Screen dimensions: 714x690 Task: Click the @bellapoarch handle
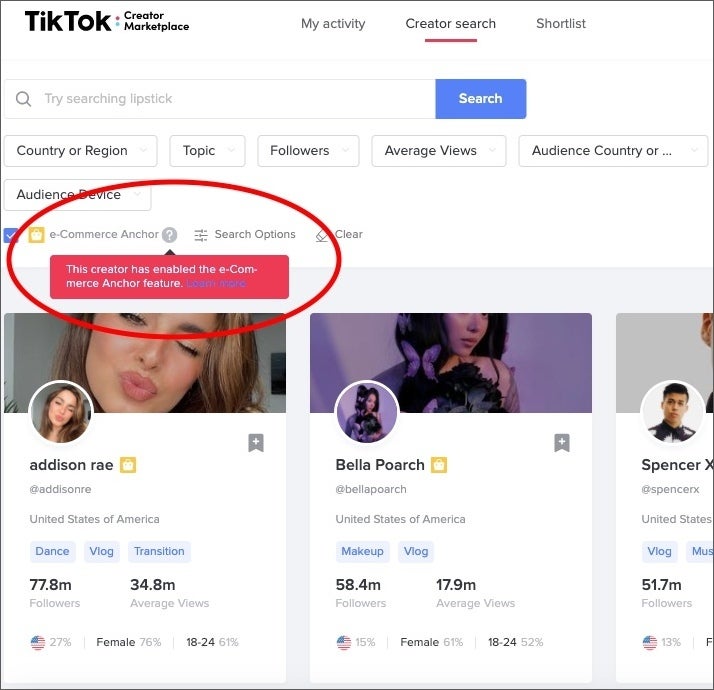[371, 490]
